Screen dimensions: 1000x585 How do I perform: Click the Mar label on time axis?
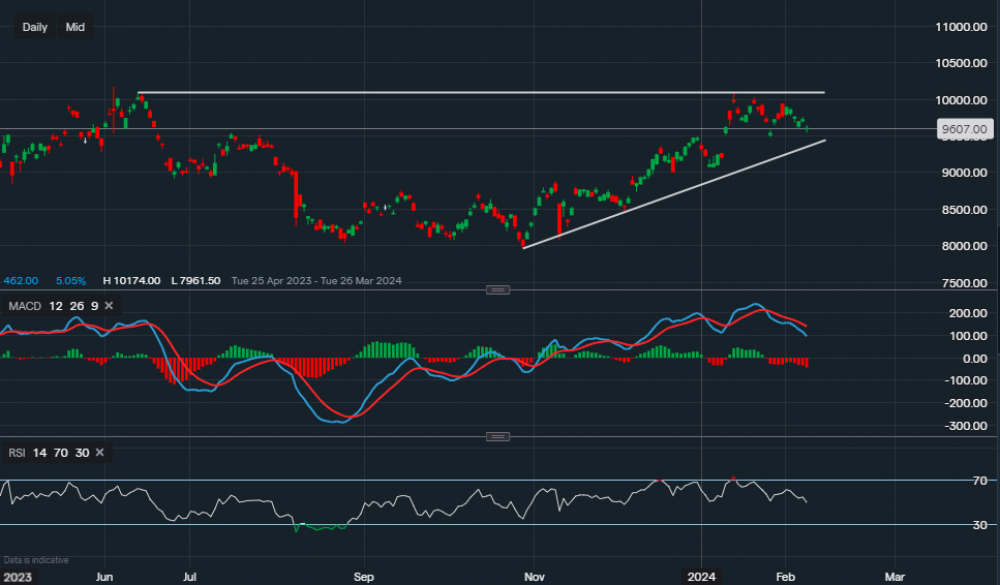pos(895,576)
